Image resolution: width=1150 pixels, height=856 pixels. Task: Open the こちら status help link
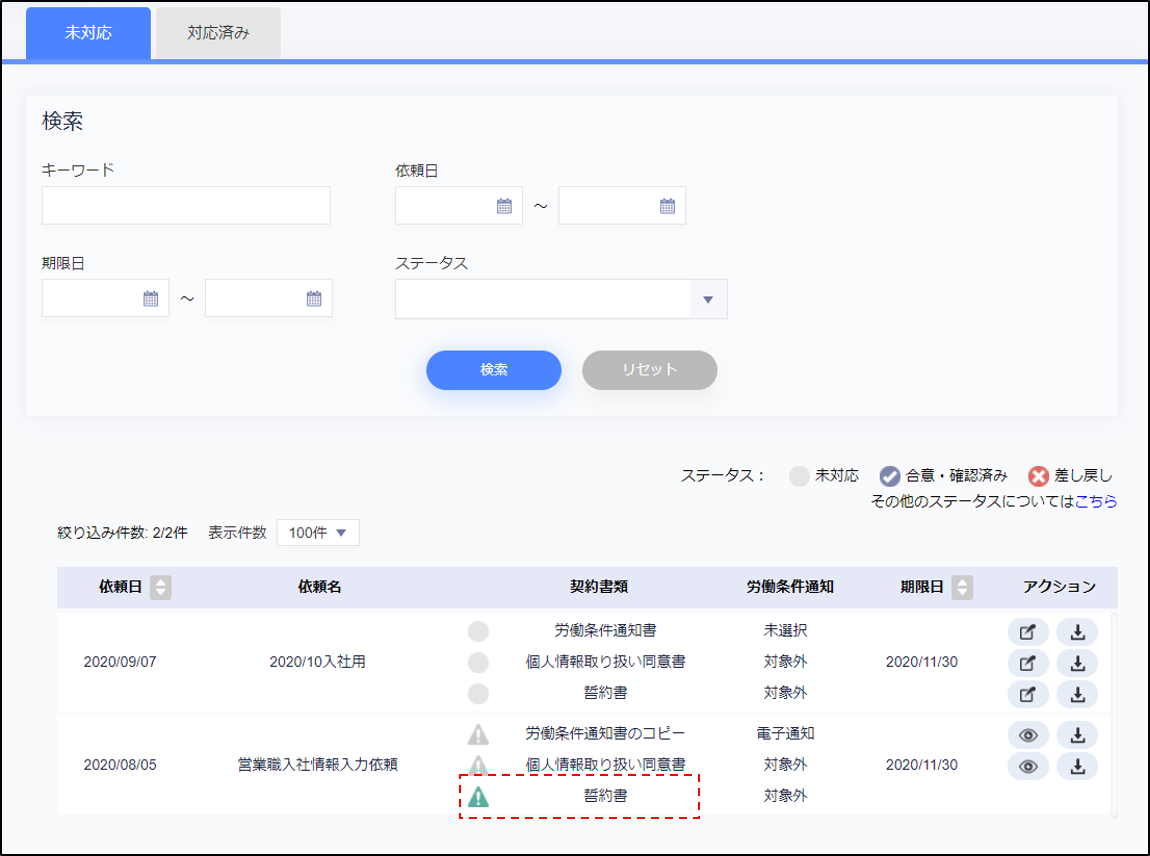click(x=1096, y=501)
